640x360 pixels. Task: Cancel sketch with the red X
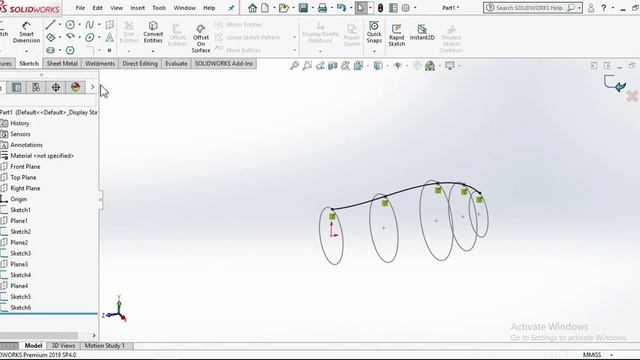[632, 96]
